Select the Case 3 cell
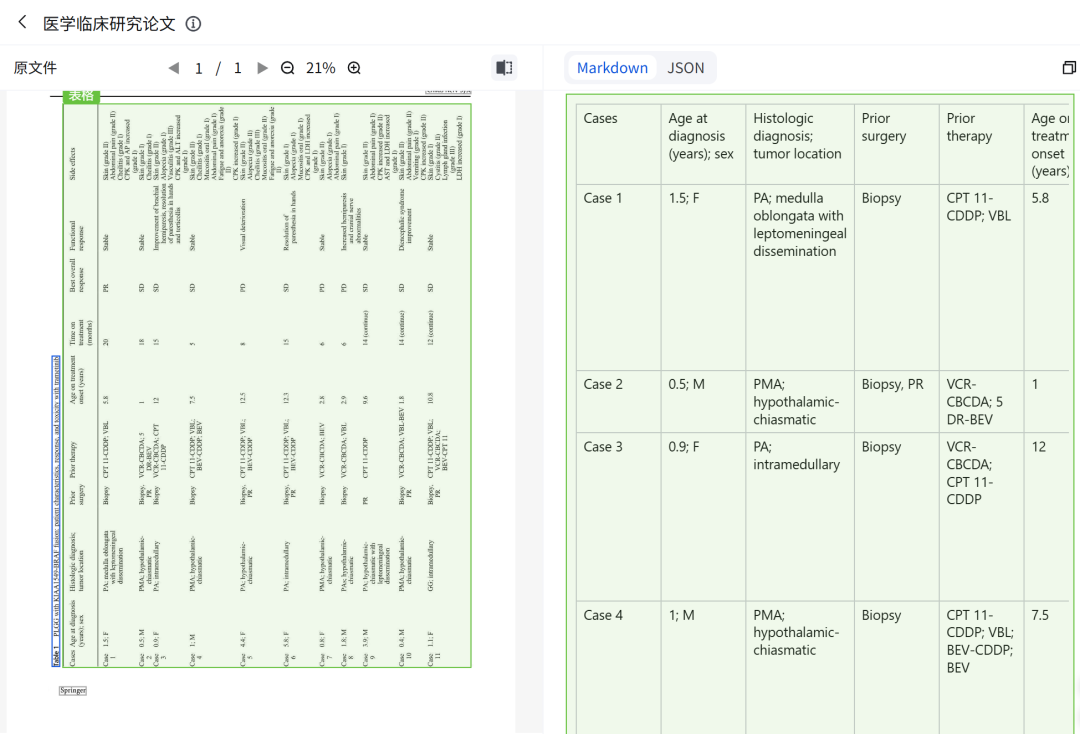Viewport: 1080px width, 734px height. [619, 517]
